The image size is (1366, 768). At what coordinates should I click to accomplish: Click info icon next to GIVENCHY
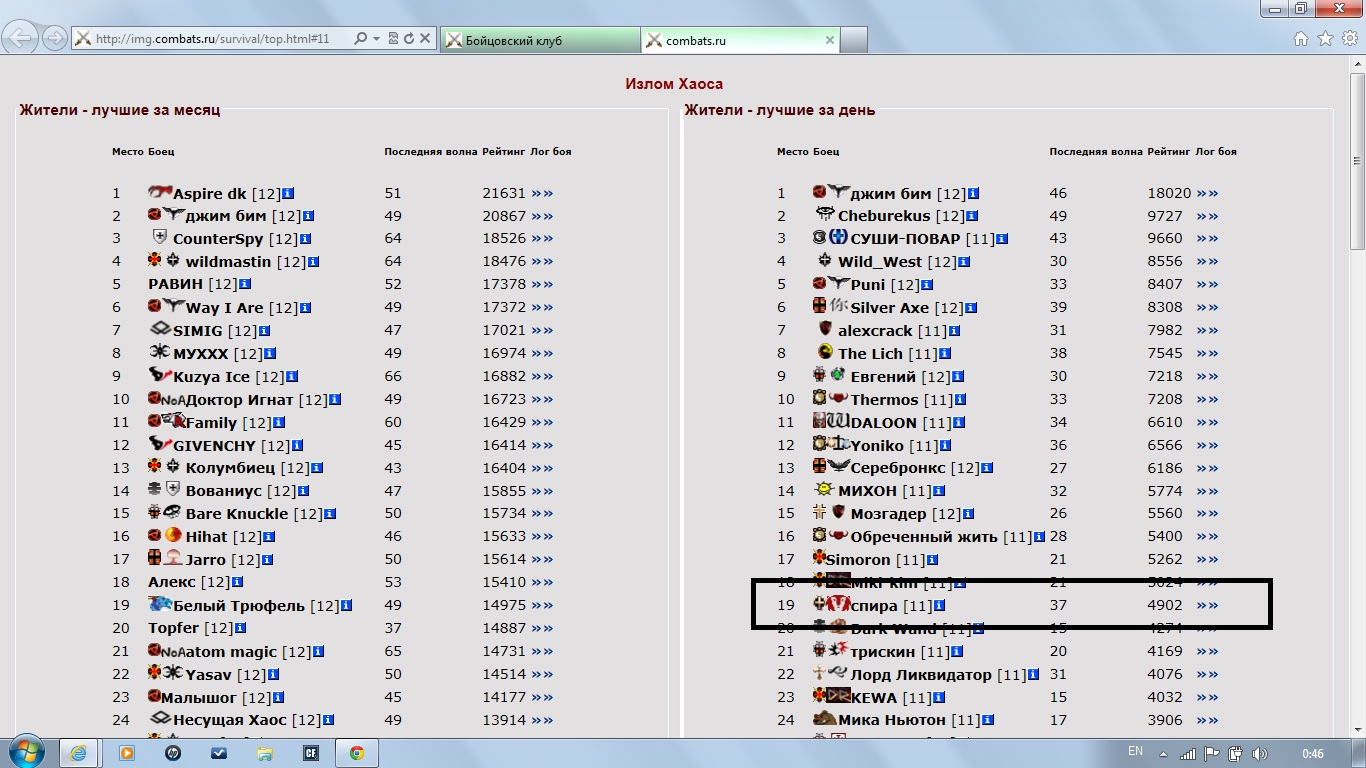tap(298, 445)
